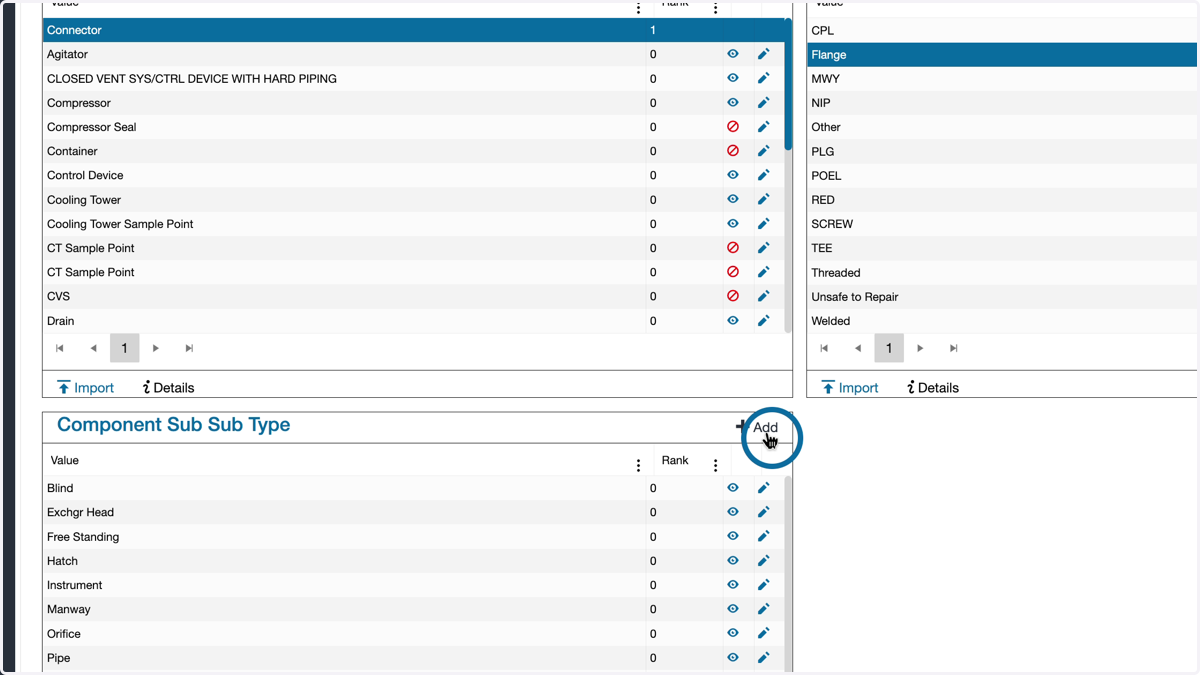Open Rank column menu in top component grid
Image resolution: width=1200 pixels, height=675 pixels.
pyautogui.click(x=715, y=8)
